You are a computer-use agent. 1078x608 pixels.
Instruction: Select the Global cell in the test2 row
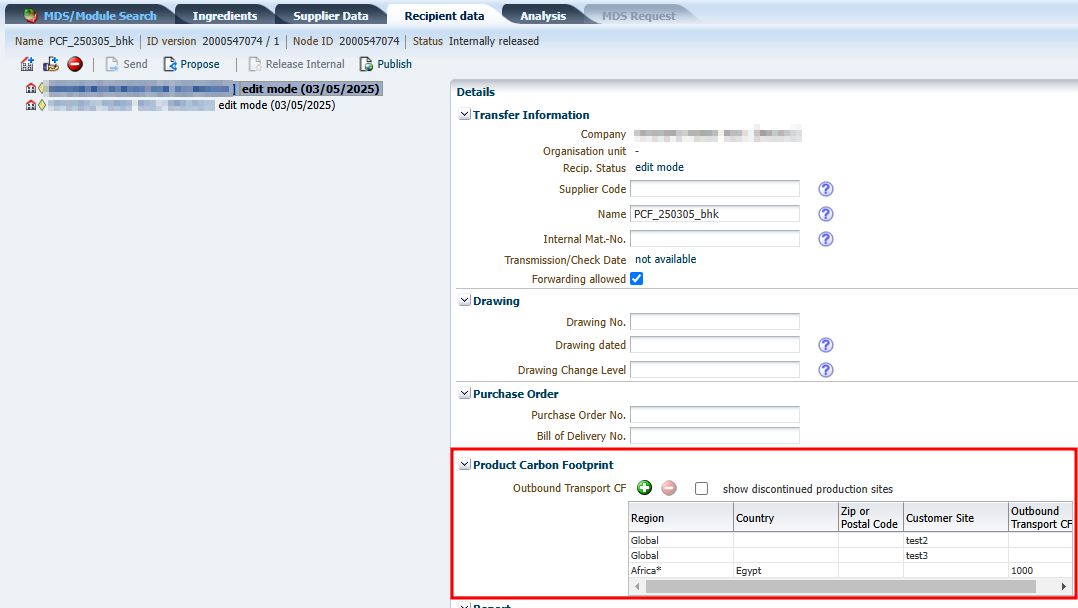(681, 541)
